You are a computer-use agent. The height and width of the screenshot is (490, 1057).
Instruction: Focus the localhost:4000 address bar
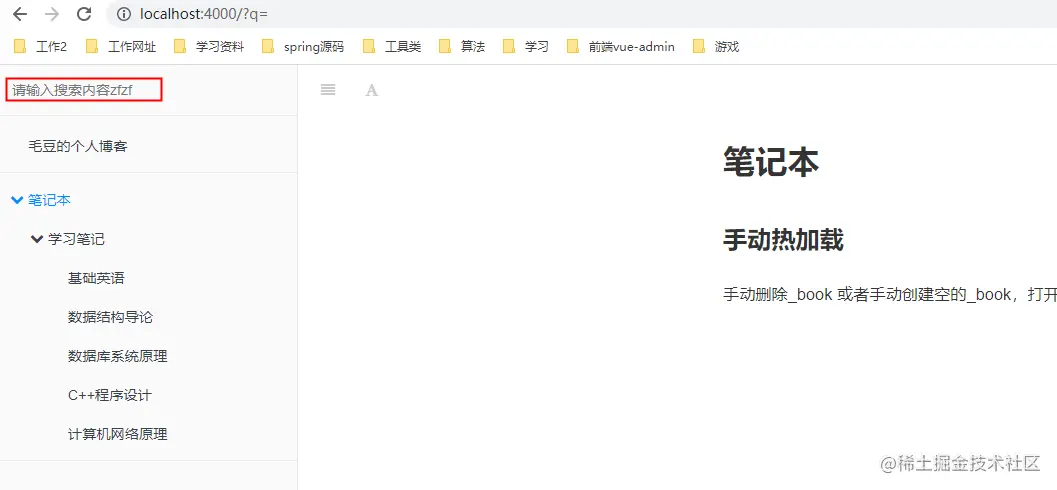[580, 13]
